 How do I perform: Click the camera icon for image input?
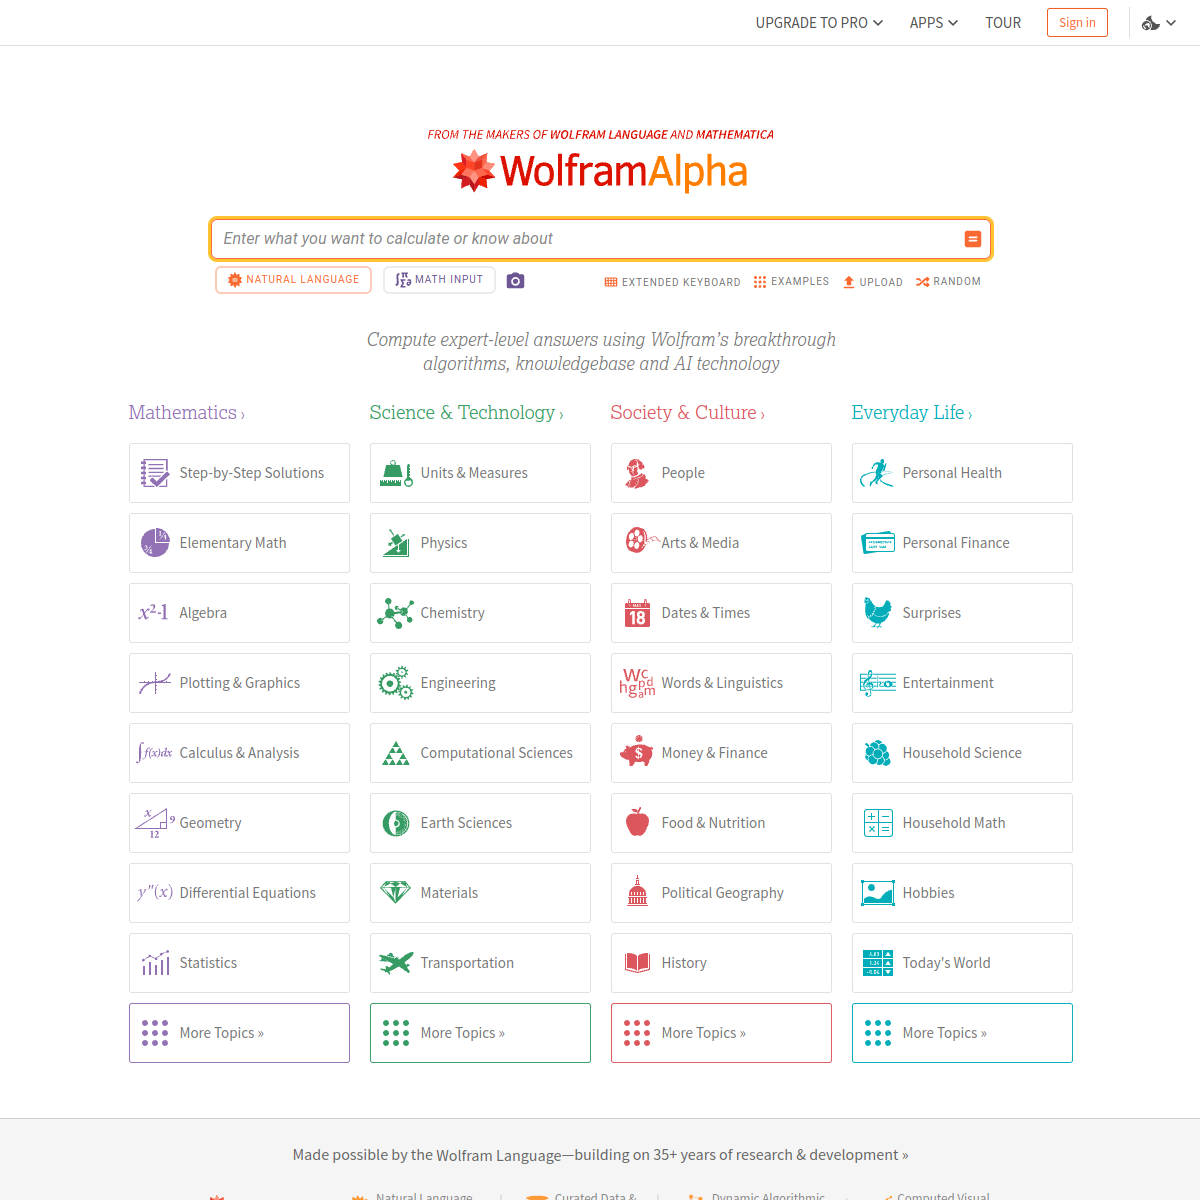pos(515,280)
